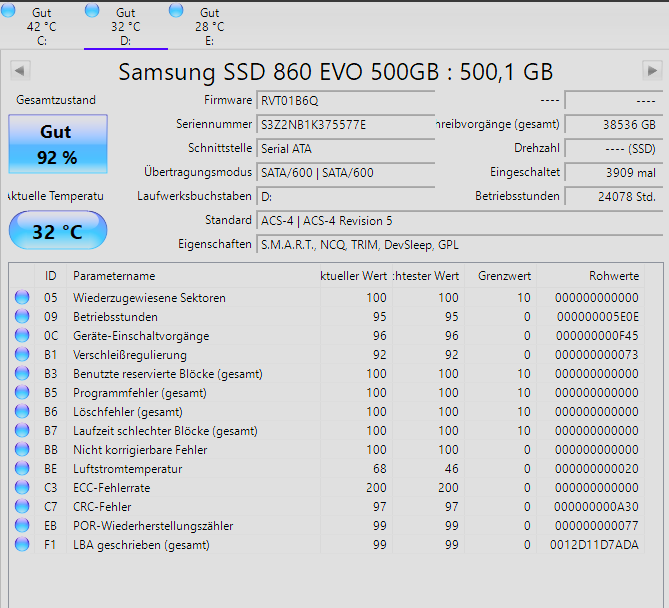Screen dimensions: 669x608
Task: Click status orb for Laufzeit schlechter Blöcke row
Action: (x=22, y=430)
